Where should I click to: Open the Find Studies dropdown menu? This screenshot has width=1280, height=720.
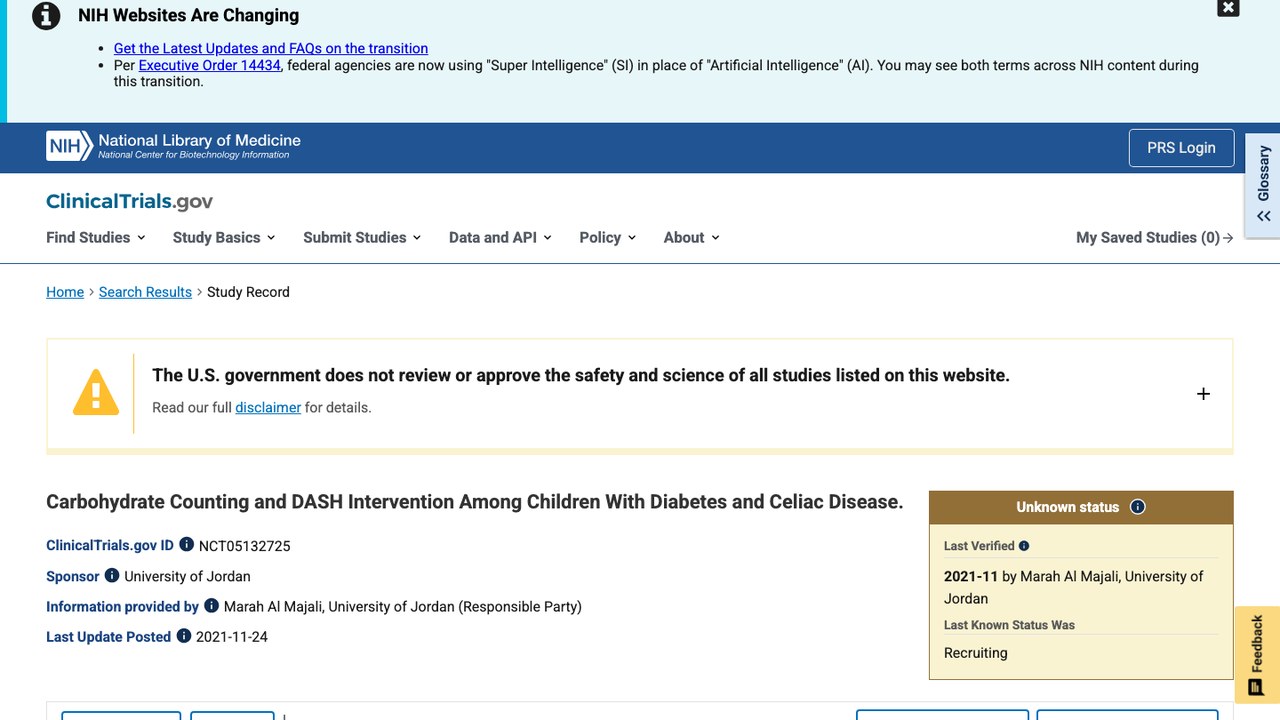coord(96,237)
